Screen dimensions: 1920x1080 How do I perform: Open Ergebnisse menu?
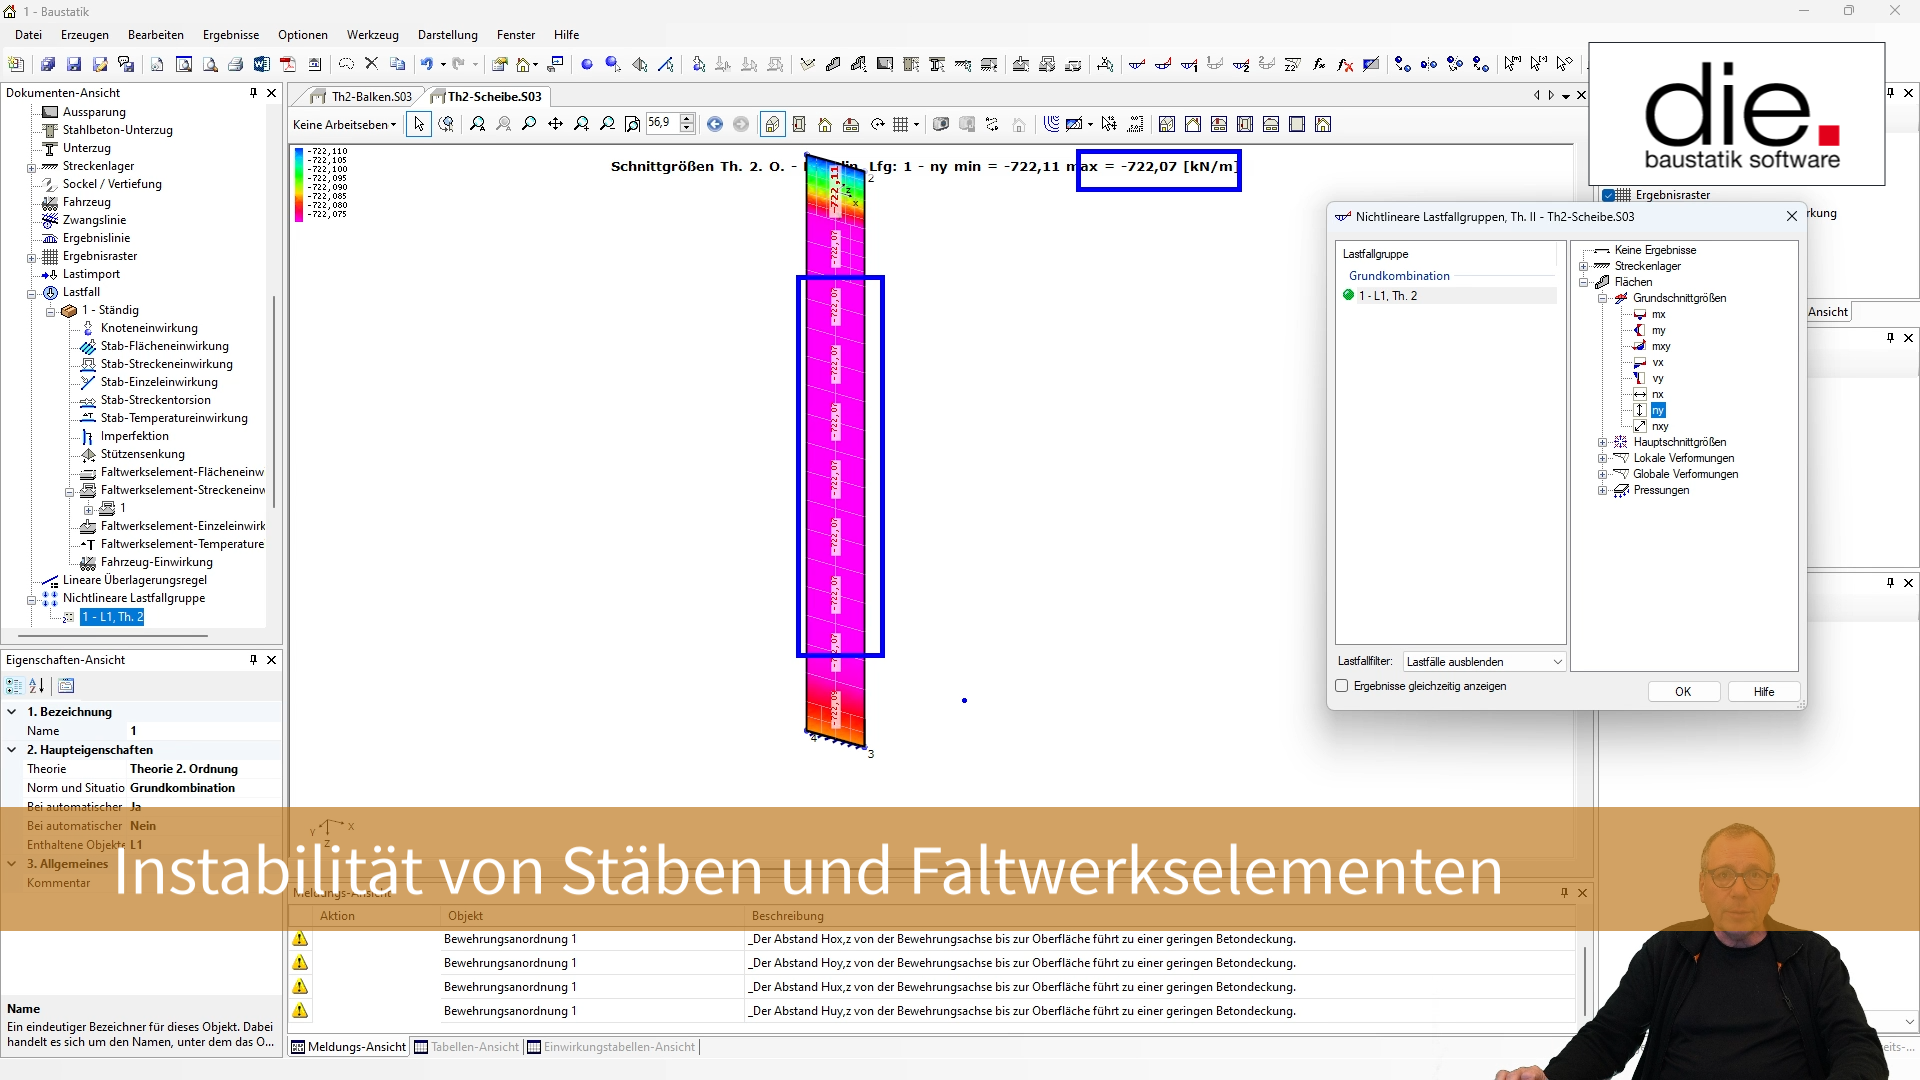pyautogui.click(x=231, y=34)
